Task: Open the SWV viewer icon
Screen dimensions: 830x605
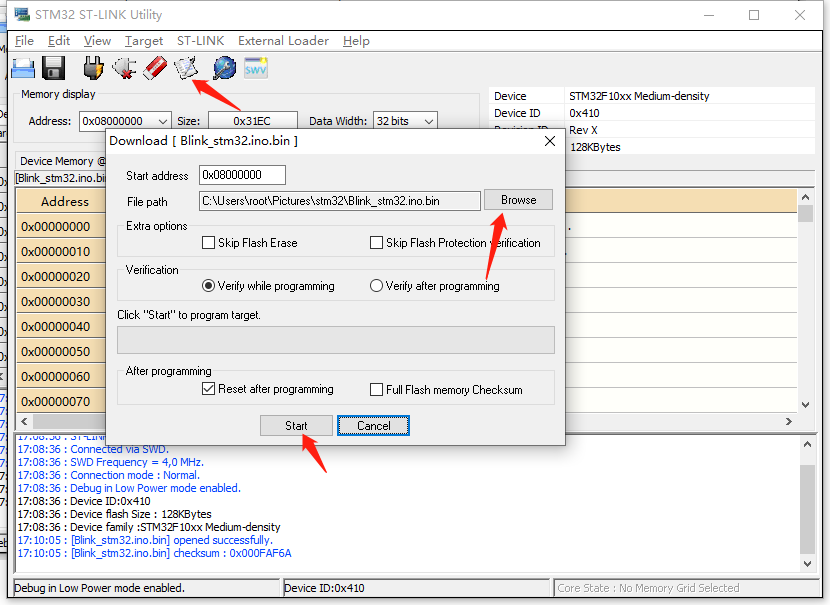Action: (x=256, y=68)
